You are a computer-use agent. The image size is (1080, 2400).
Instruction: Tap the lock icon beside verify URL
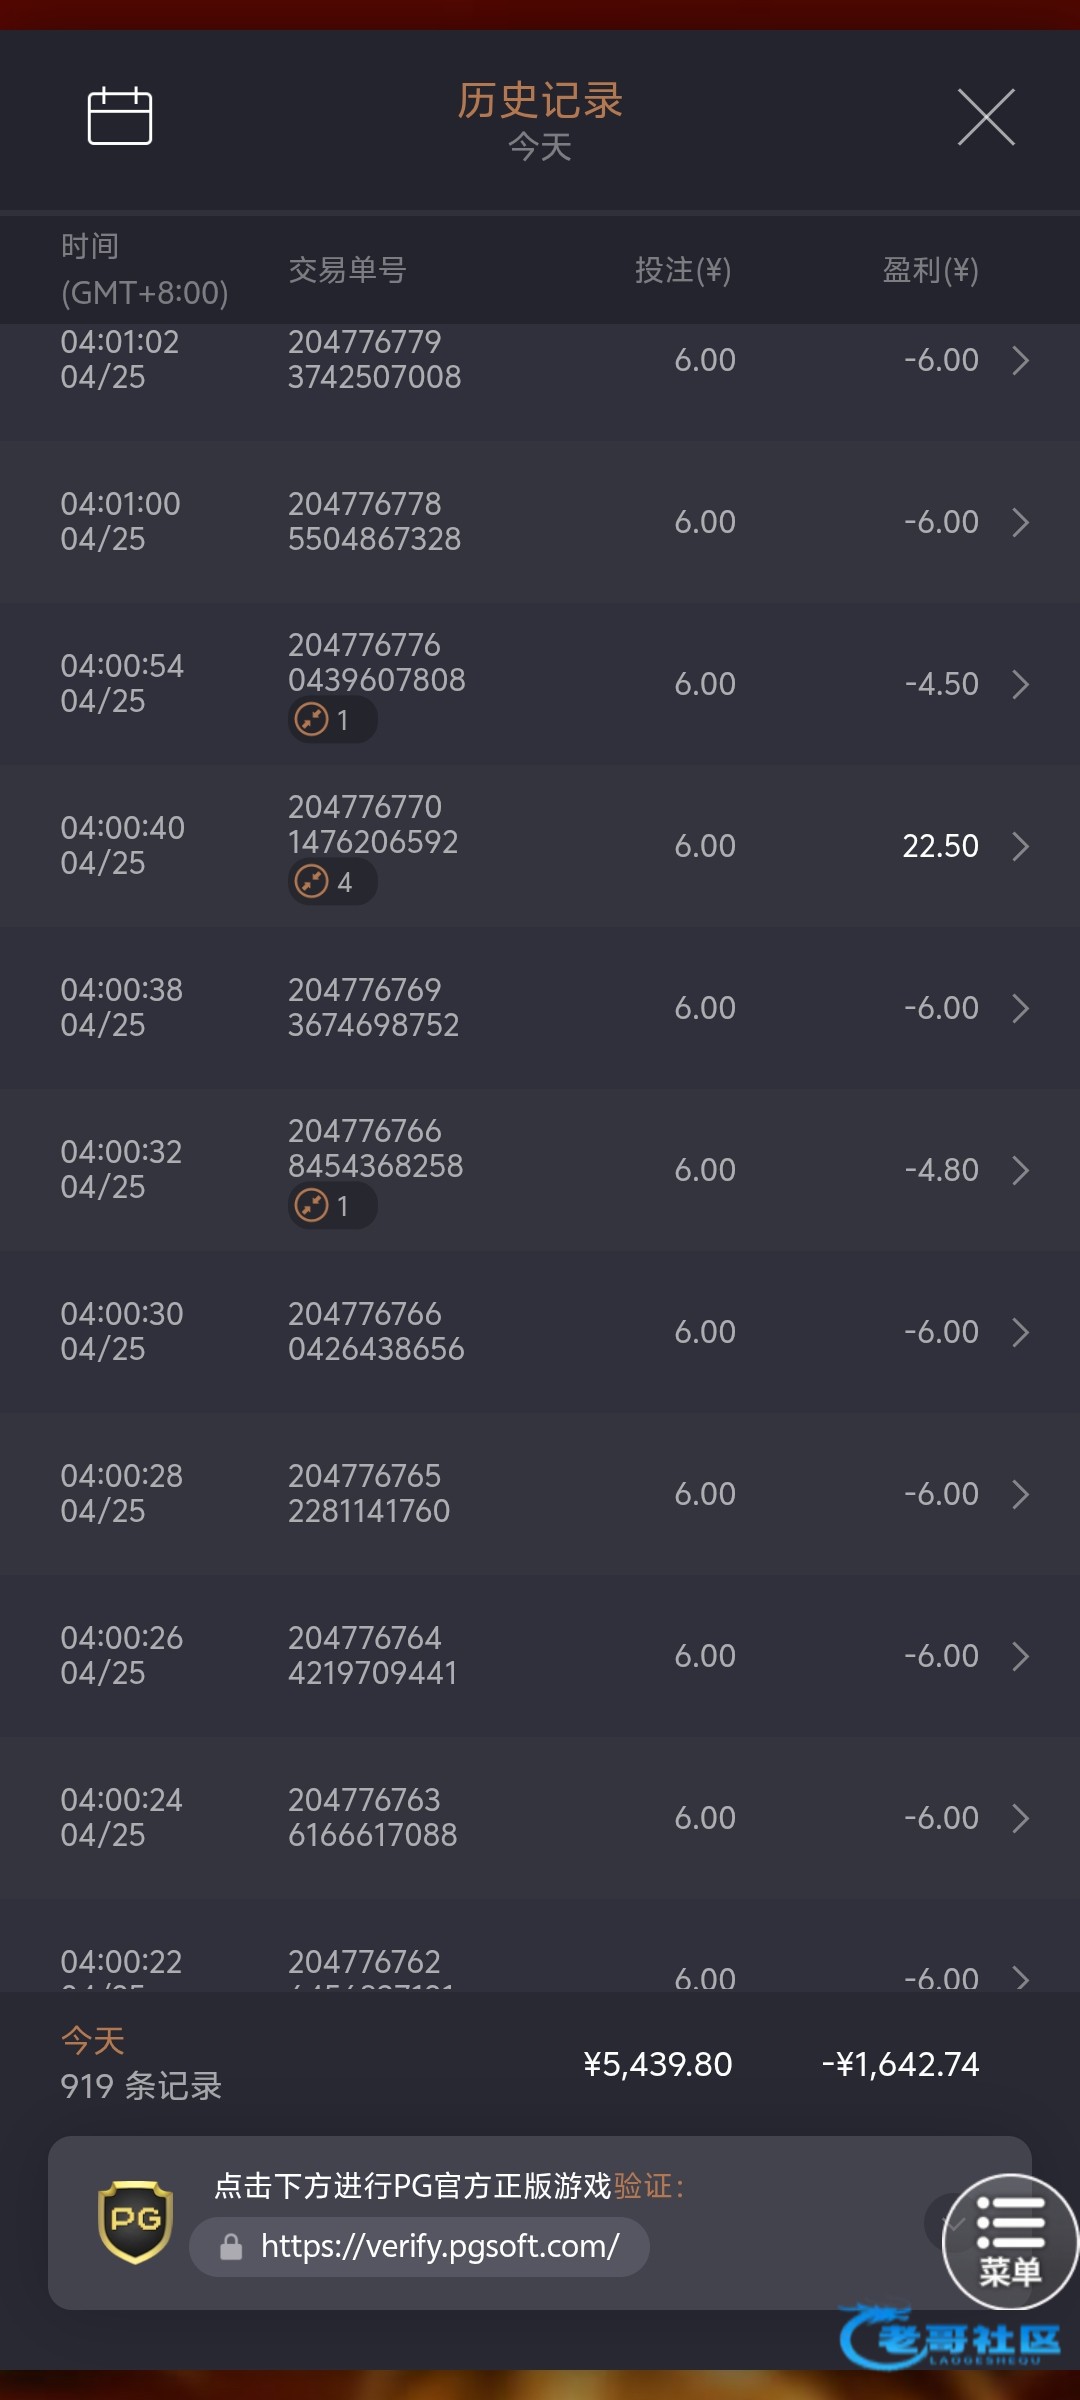point(231,2247)
